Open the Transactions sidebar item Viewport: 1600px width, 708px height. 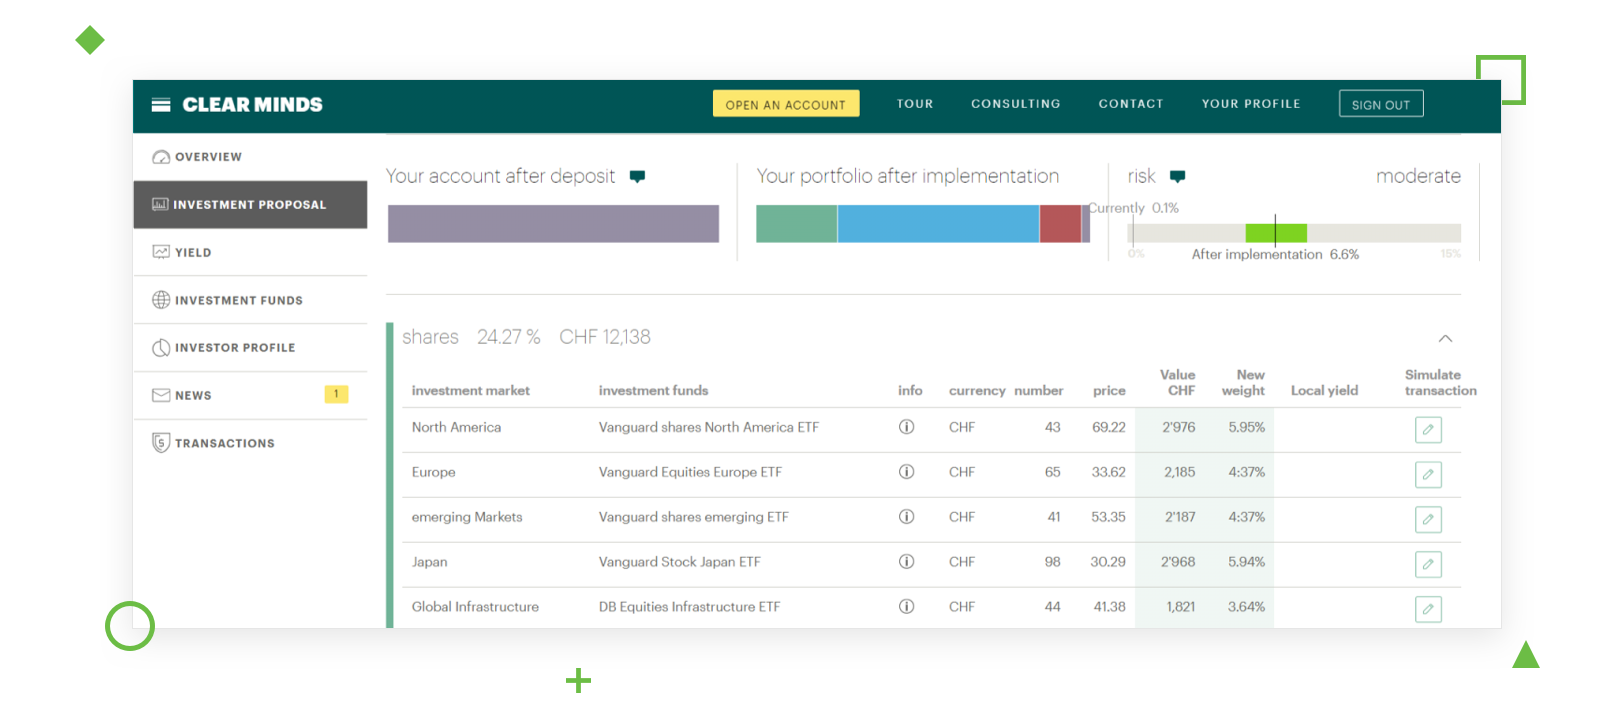point(224,443)
